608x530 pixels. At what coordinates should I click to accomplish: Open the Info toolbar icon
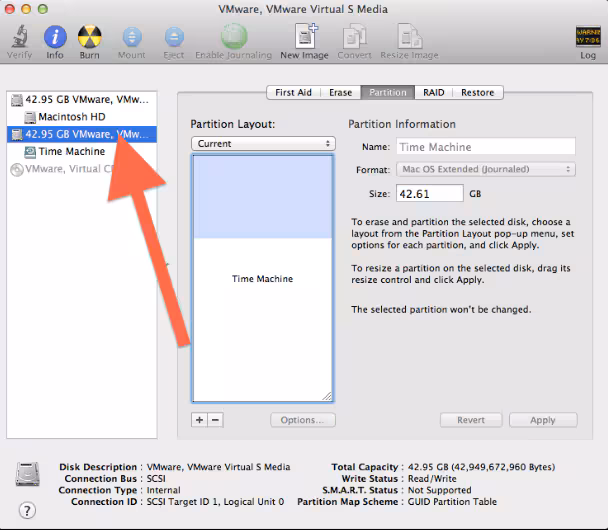[x=55, y=37]
